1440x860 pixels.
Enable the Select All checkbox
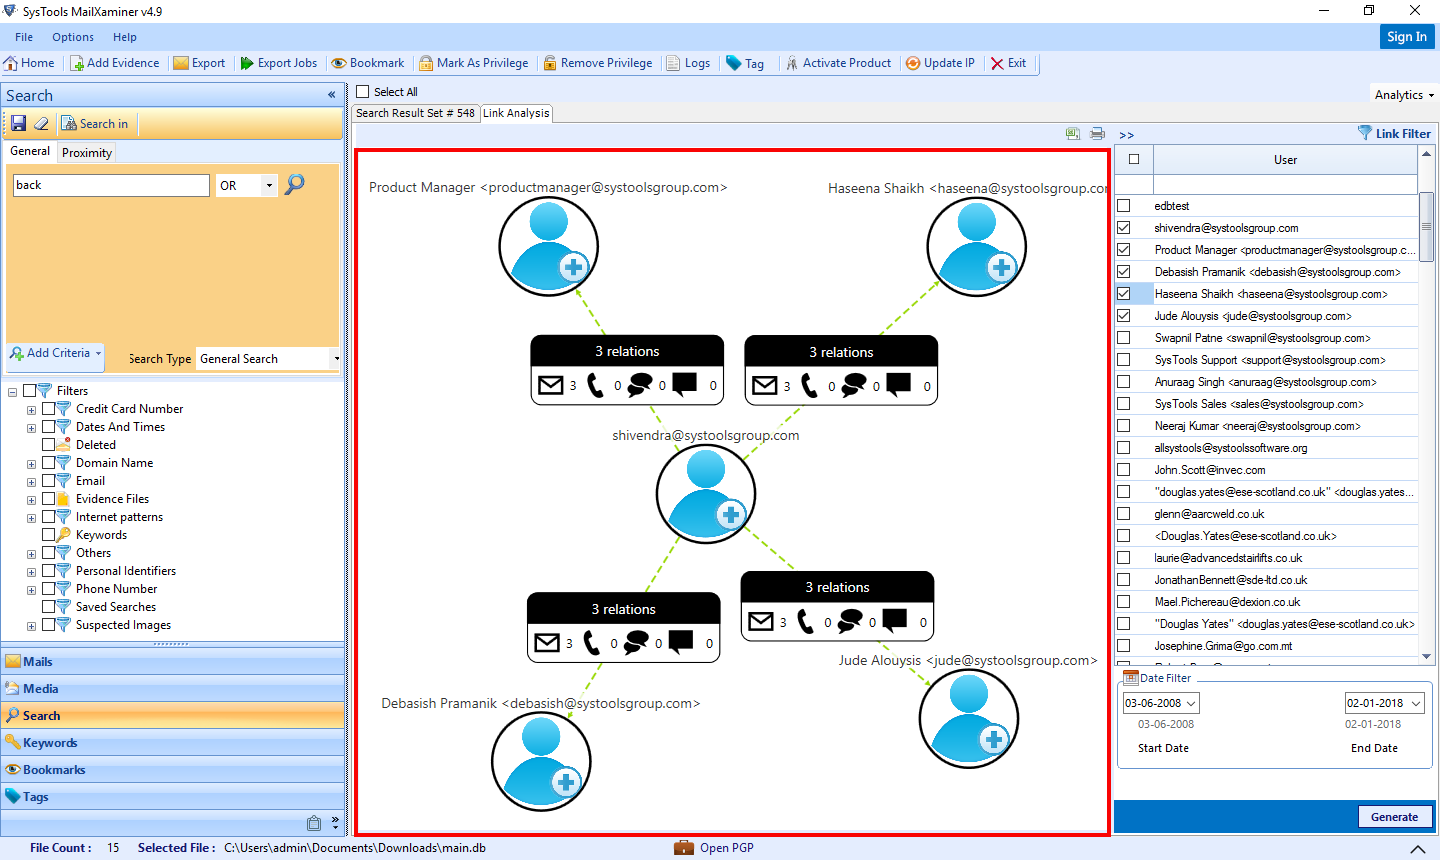point(362,90)
